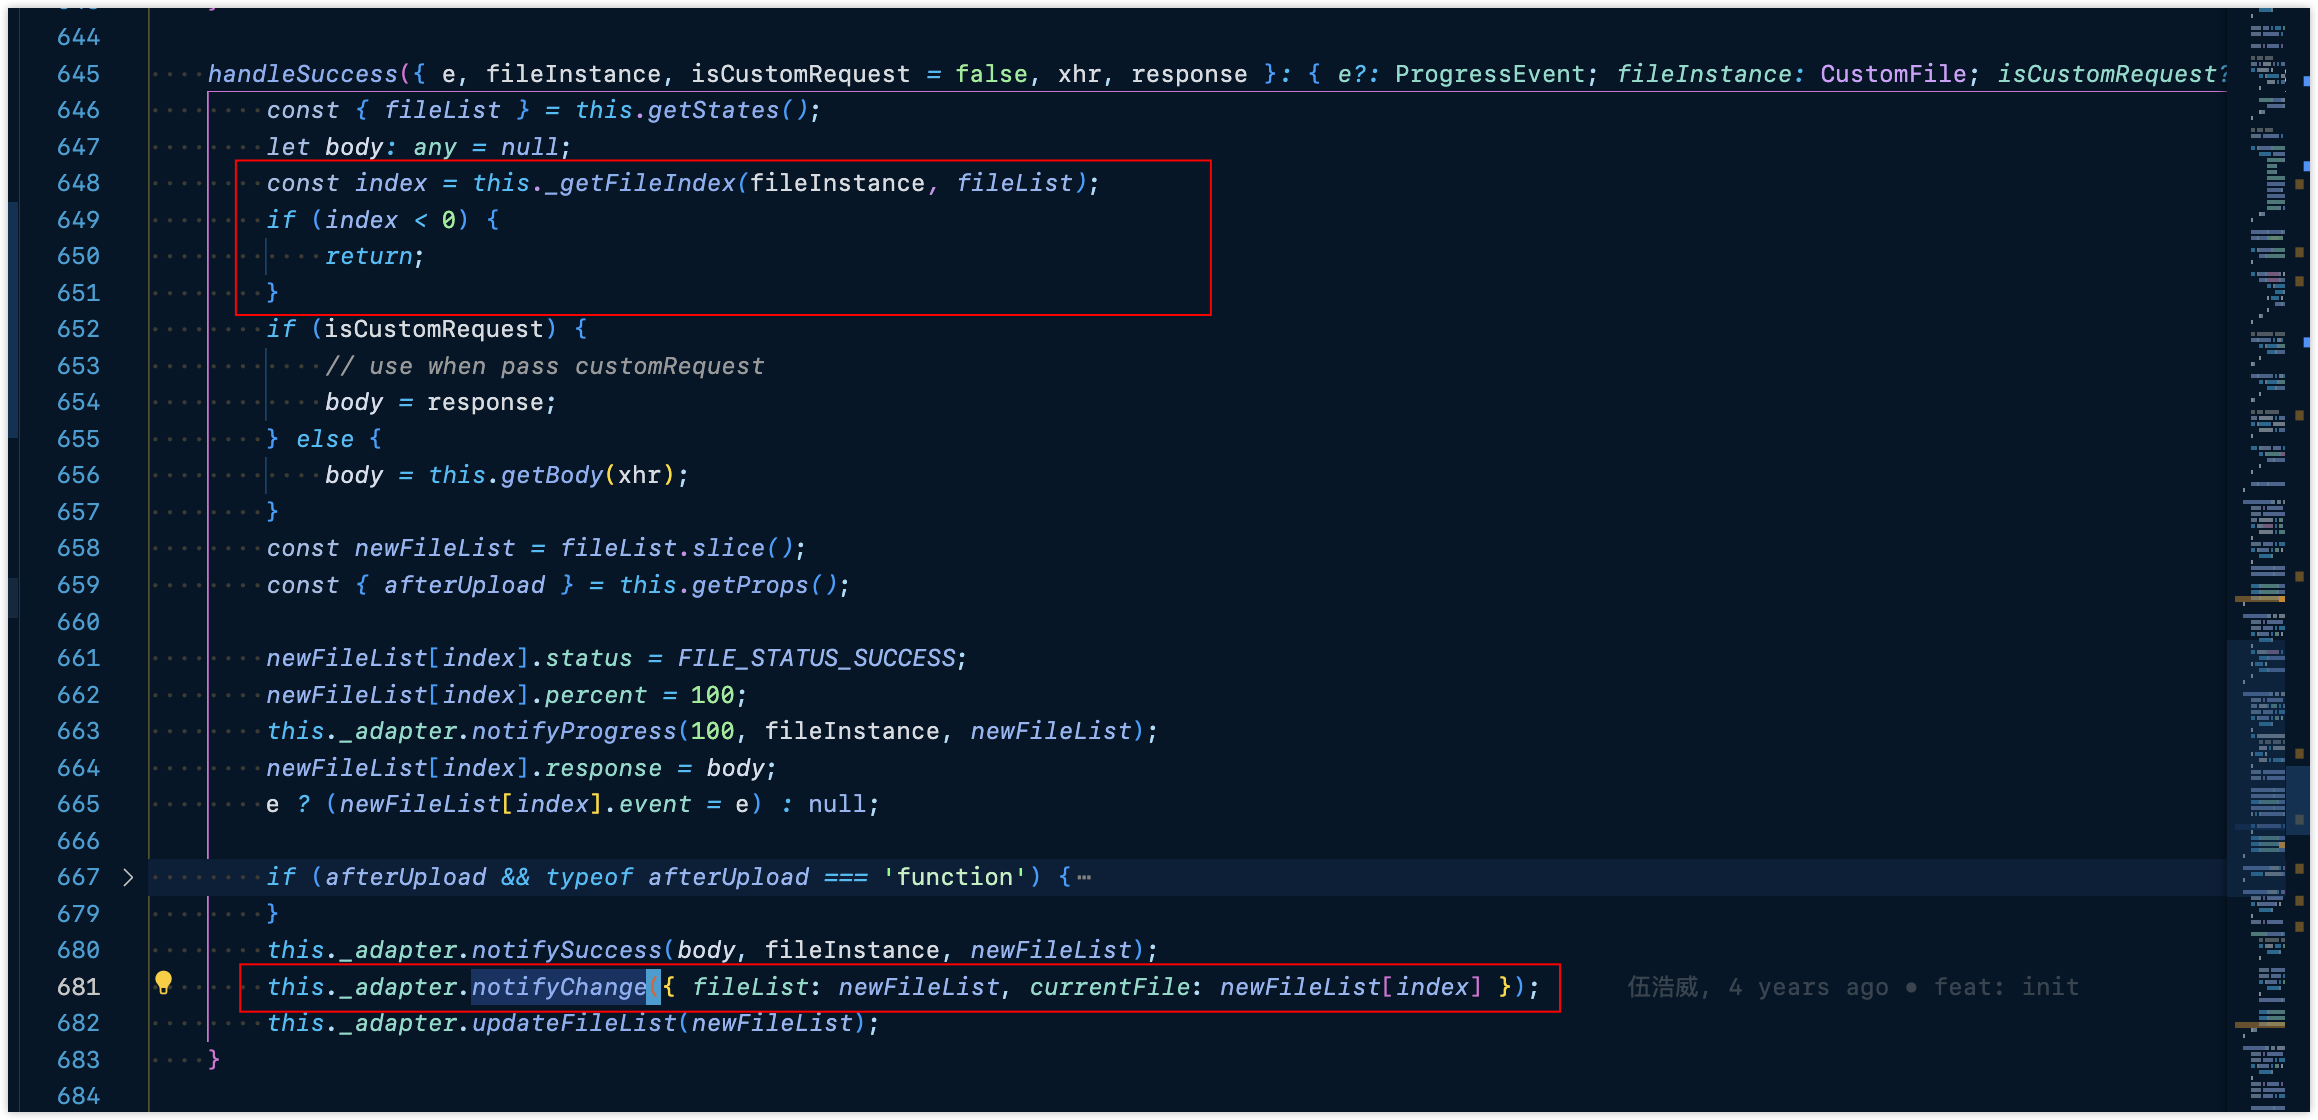
Task: Click the CustomFile type in signature
Action: tap(1892, 74)
